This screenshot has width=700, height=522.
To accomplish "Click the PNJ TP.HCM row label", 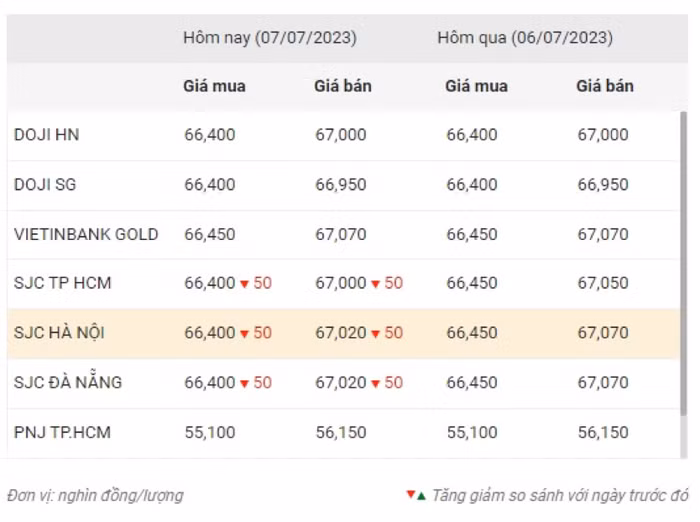I will [62, 433].
